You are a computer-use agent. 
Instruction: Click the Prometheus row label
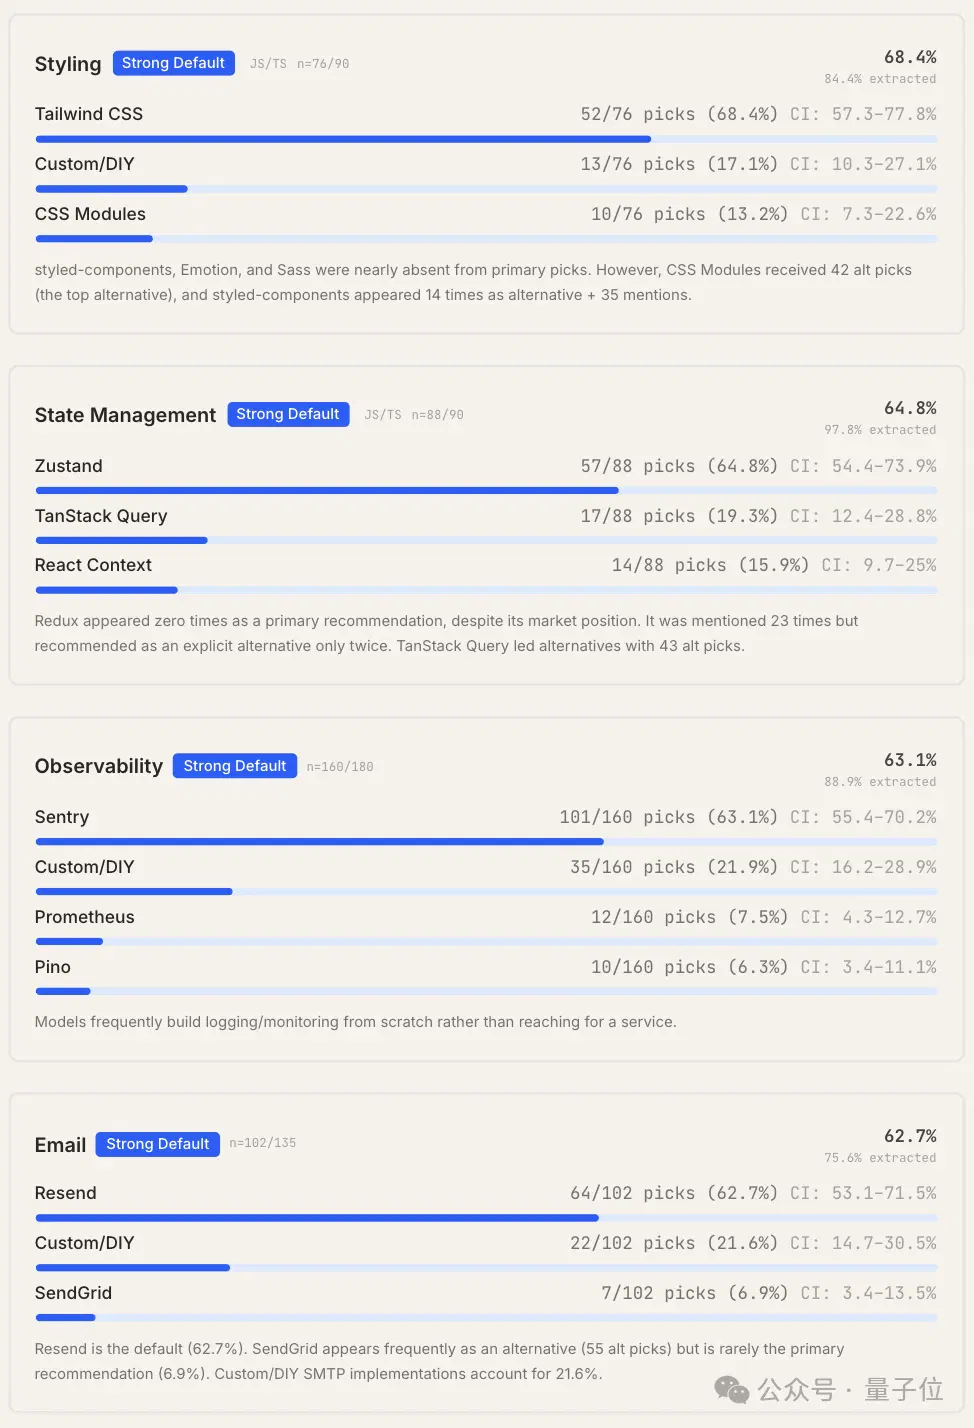[x=85, y=917]
